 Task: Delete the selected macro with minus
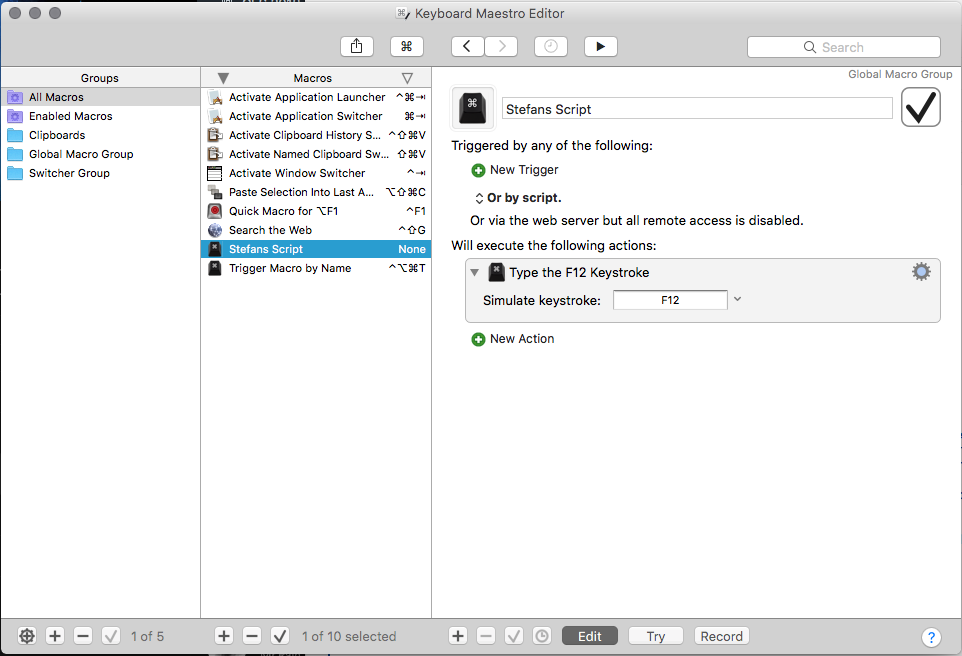(252, 636)
